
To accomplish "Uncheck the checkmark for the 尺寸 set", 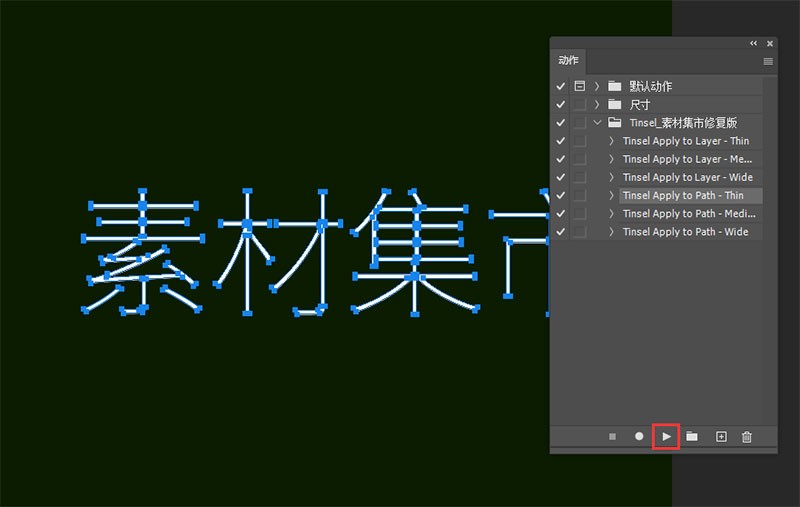I will tap(561, 105).
